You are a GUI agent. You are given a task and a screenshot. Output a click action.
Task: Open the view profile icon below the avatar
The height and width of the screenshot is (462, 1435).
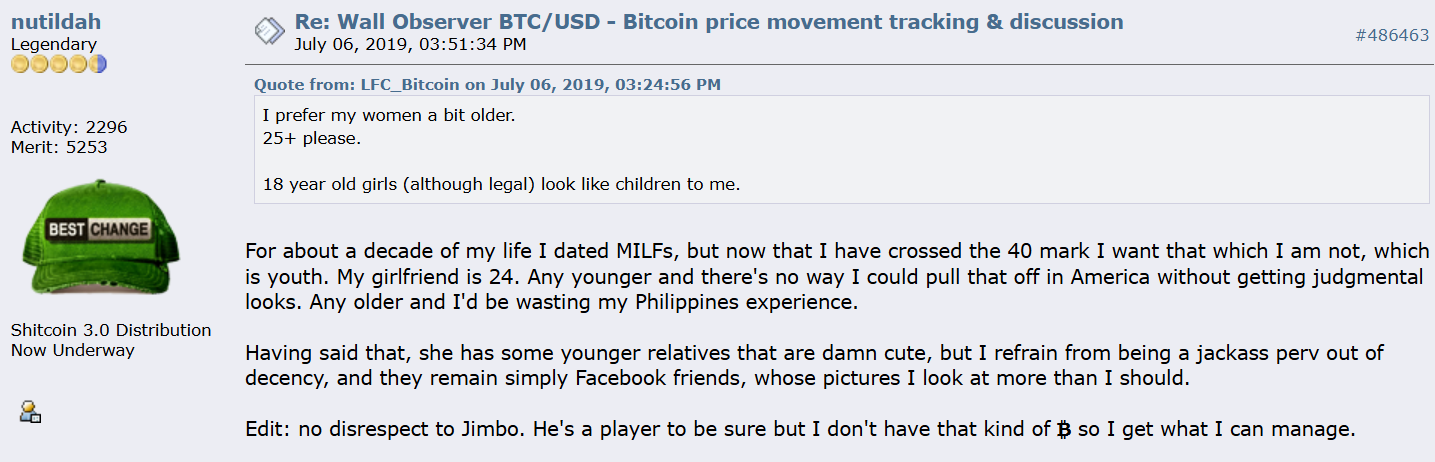pos(31,411)
